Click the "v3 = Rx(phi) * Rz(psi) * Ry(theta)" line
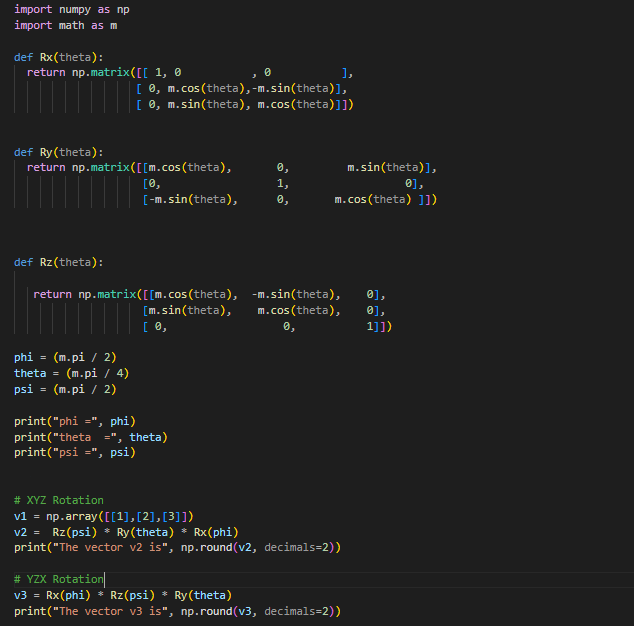Image resolution: width=634 pixels, height=626 pixels. click(x=123, y=595)
